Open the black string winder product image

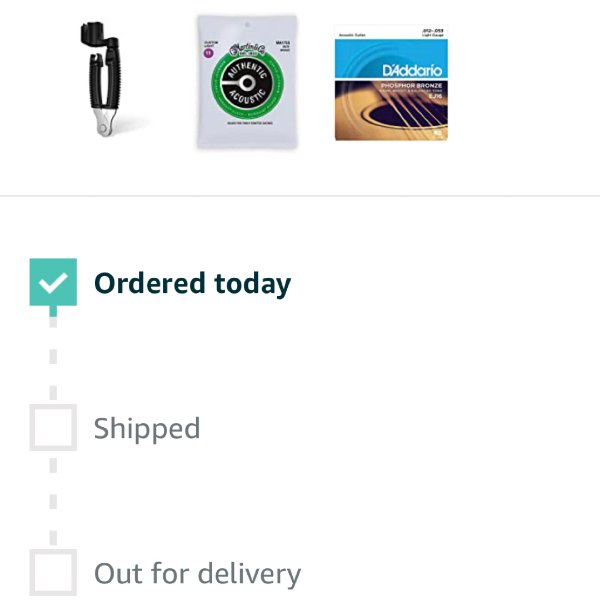[x=101, y=79]
